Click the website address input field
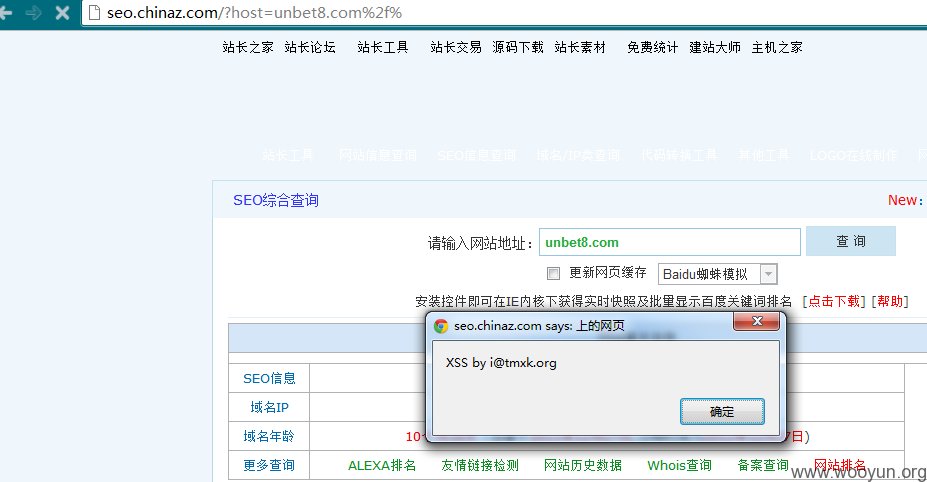This screenshot has width=927, height=482. (x=670, y=242)
